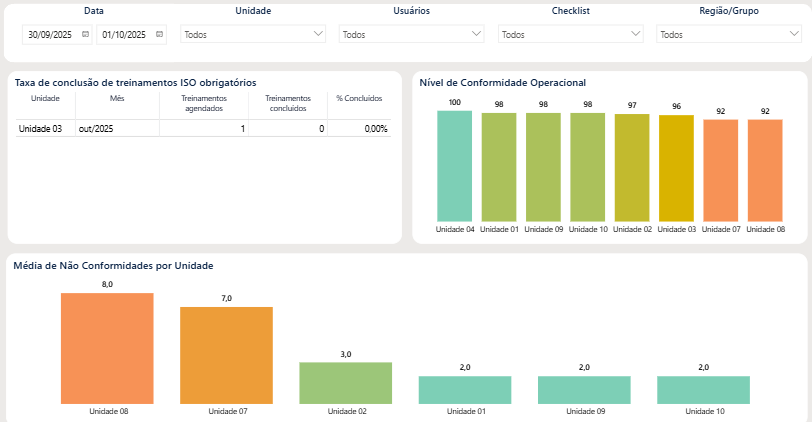Click green Unidade 02 bar in Não Conformidades chart
This screenshot has height=422, width=812.
click(345, 382)
